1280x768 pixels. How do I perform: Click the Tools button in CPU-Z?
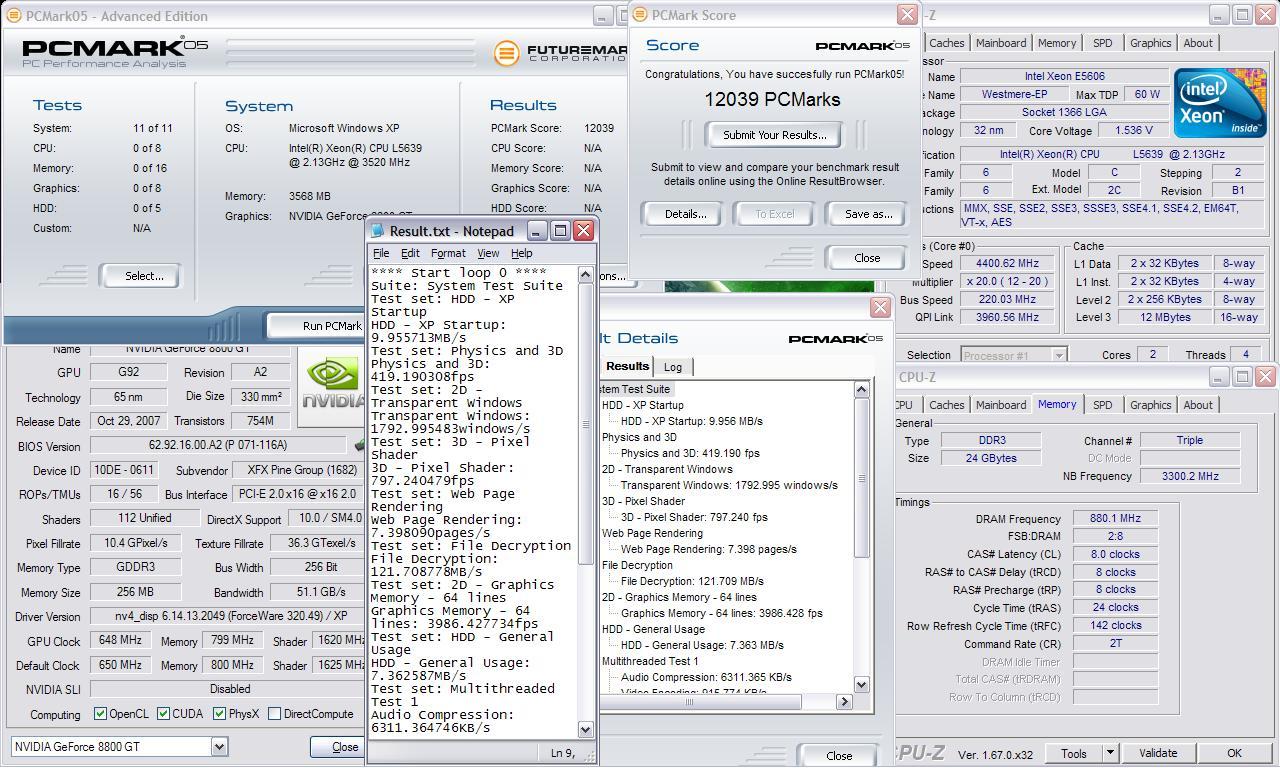click(x=1074, y=753)
